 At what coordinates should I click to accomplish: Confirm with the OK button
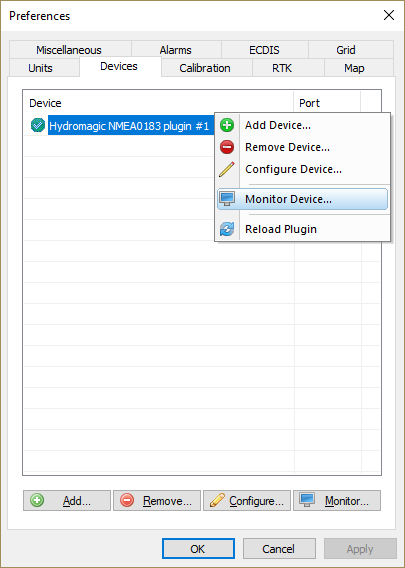198,549
